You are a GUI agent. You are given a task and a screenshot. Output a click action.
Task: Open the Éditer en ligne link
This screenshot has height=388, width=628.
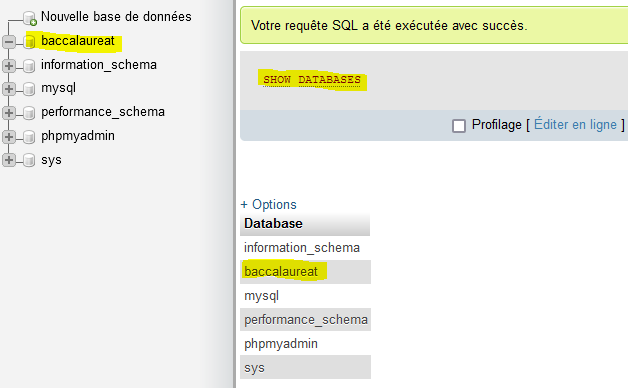575,125
